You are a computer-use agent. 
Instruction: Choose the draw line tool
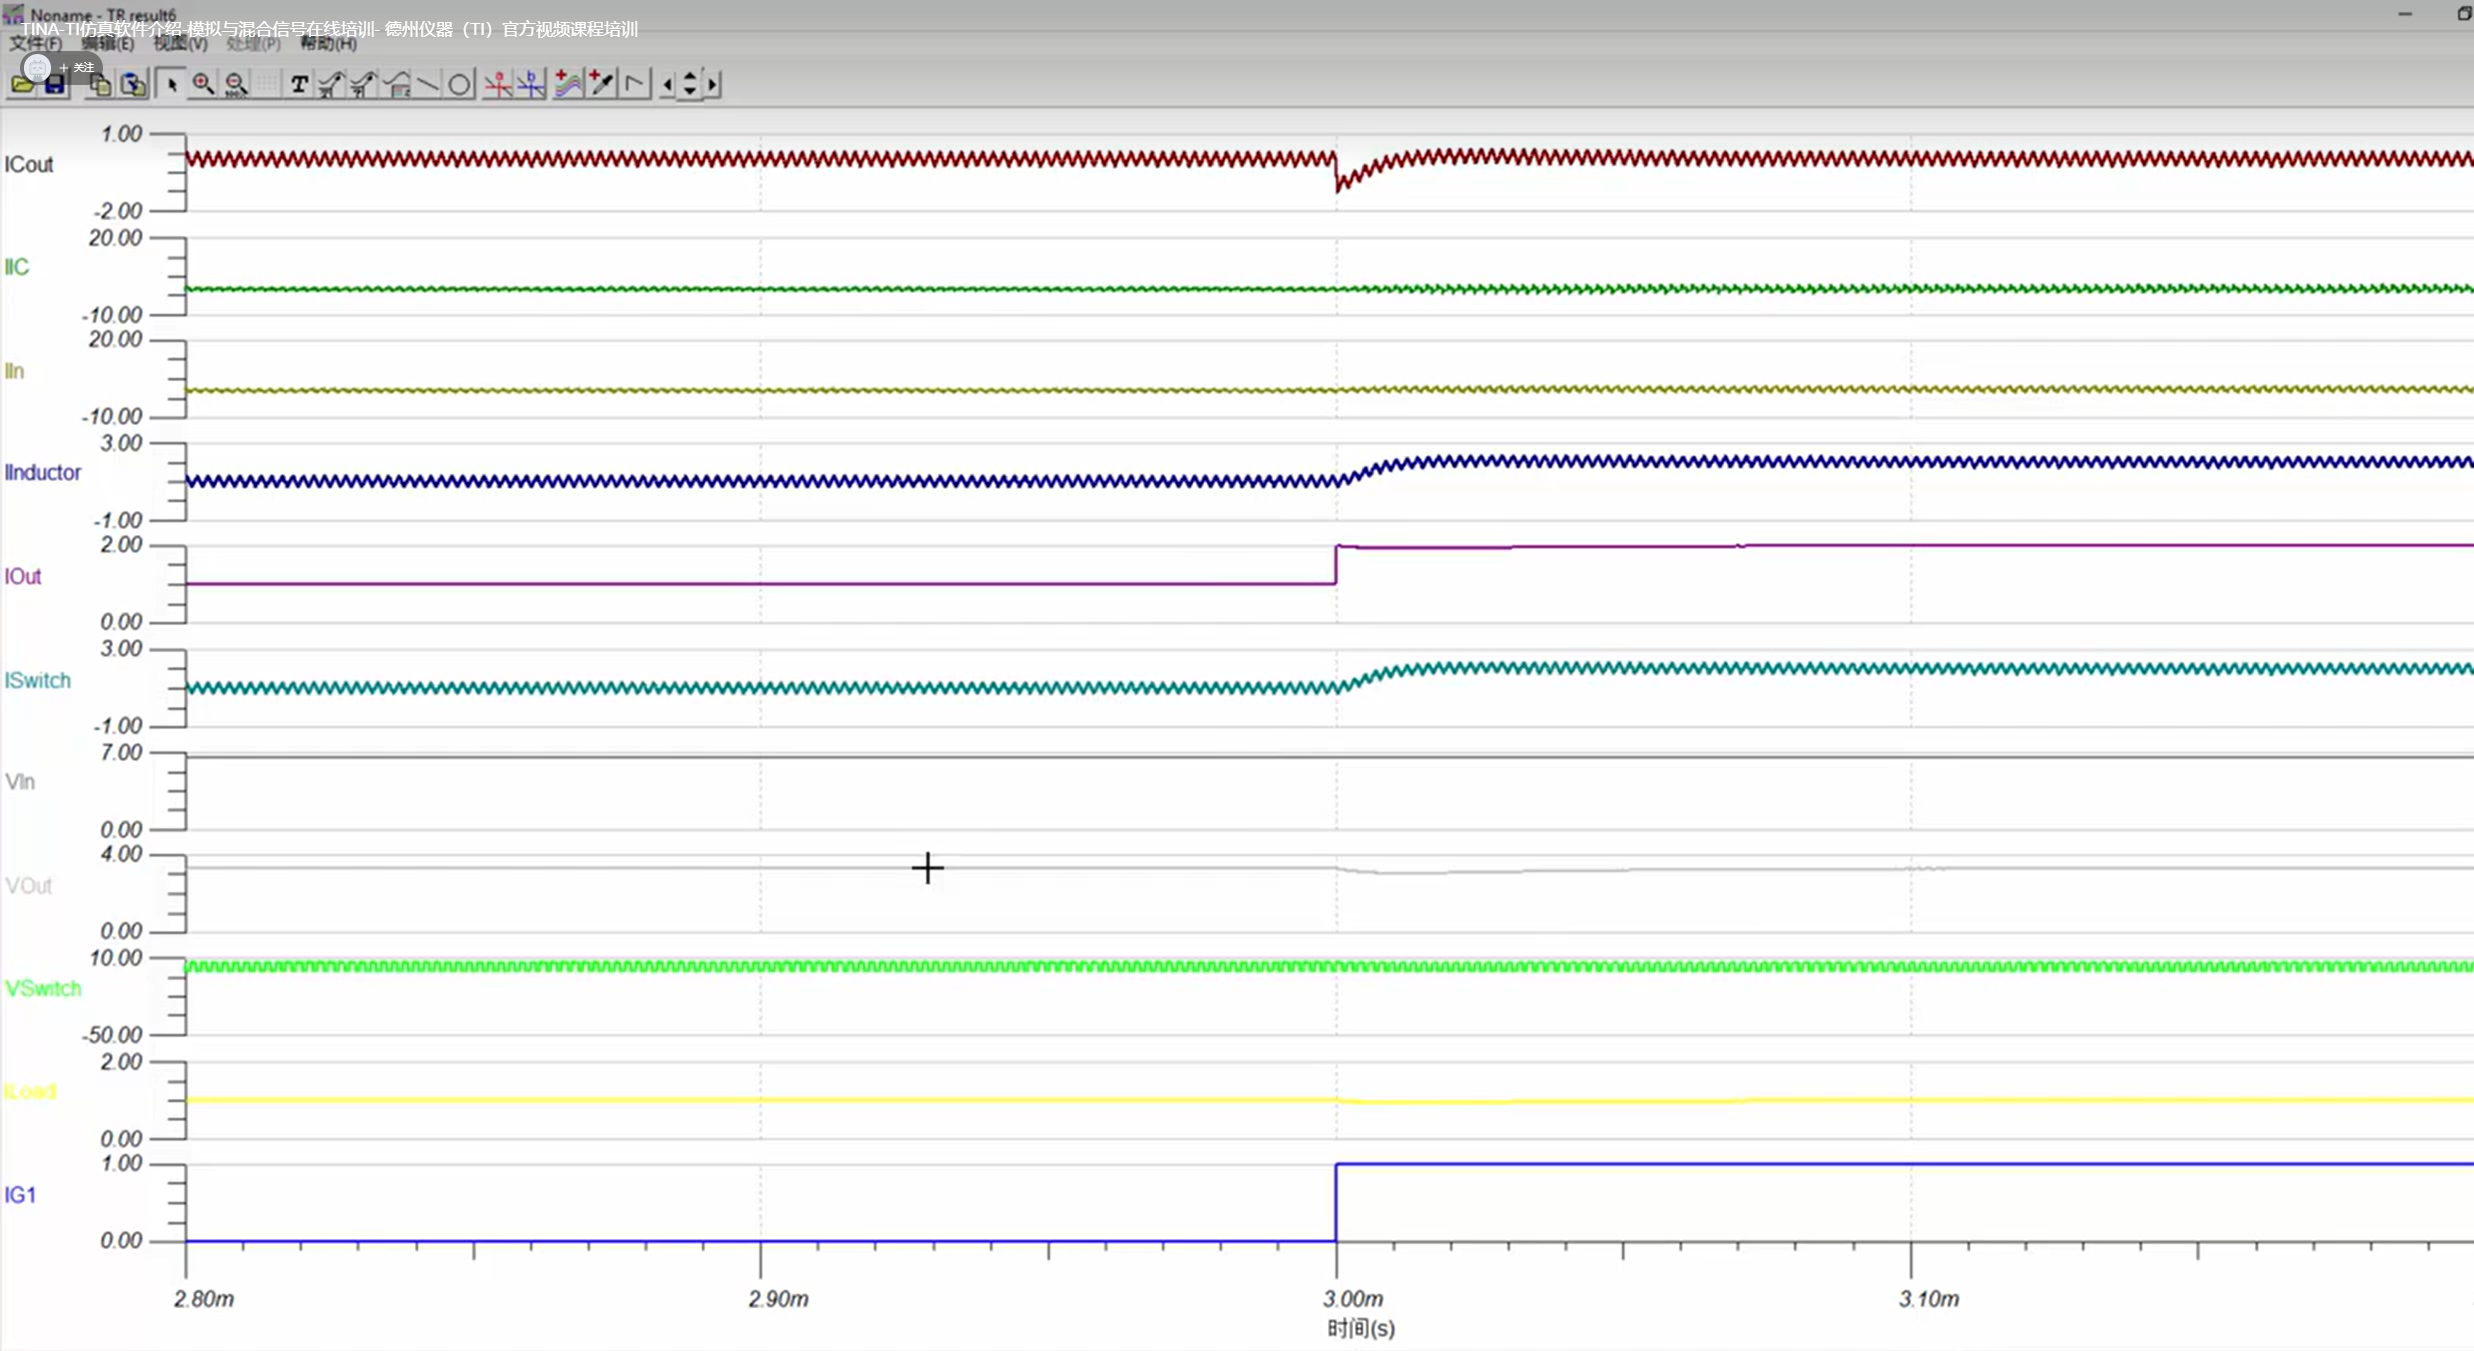[x=427, y=84]
